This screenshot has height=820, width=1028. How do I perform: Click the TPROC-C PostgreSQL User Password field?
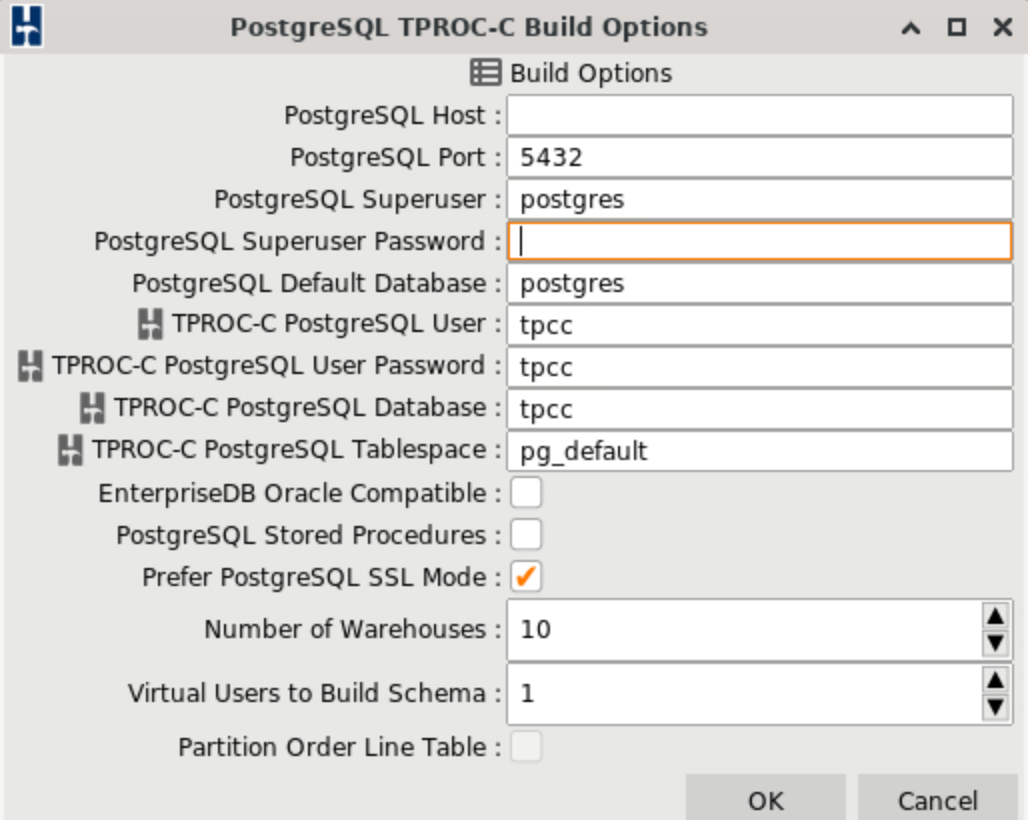click(x=760, y=367)
